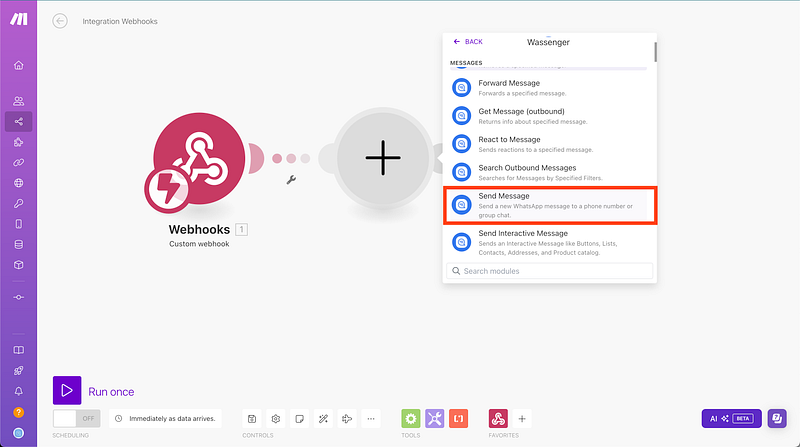The image size is (800, 447).
Task: Open the green Flow control tools icon
Action: (x=410, y=419)
